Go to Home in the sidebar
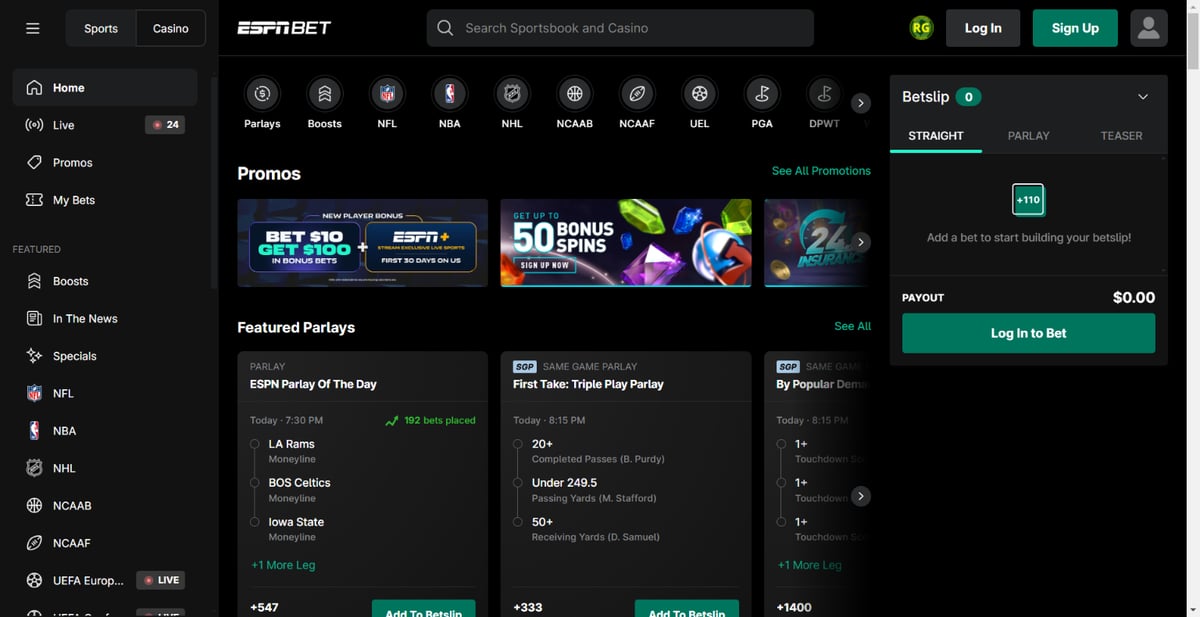Screen dimensions: 1200x617 [105, 88]
